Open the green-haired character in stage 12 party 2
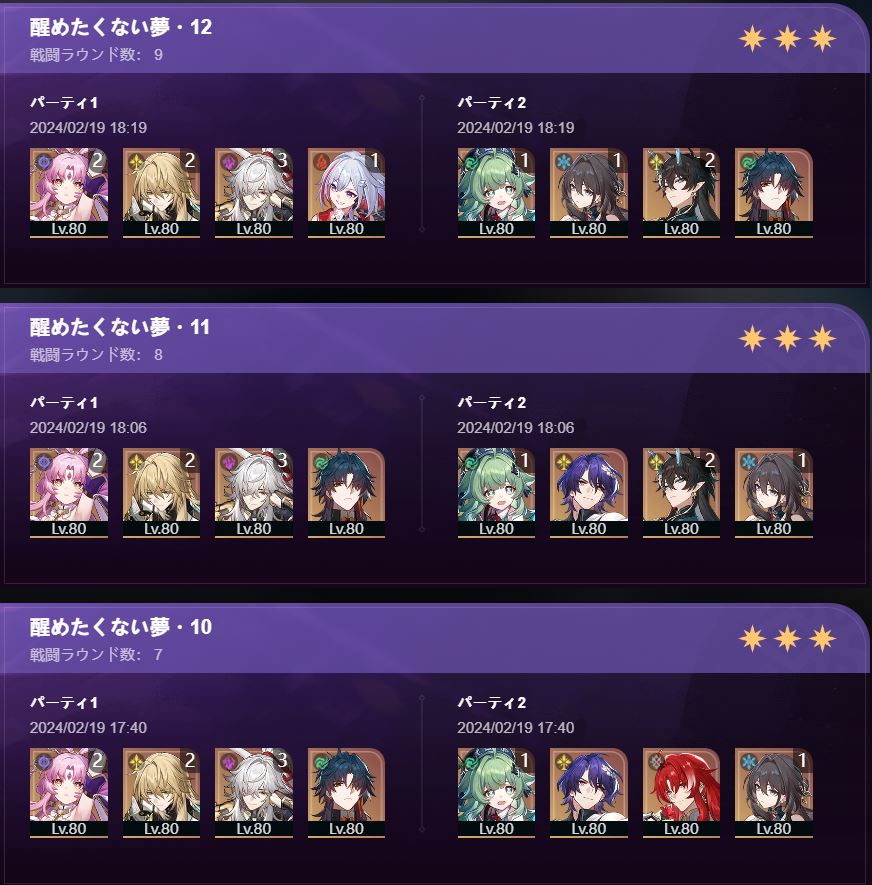872x885 pixels. point(496,193)
